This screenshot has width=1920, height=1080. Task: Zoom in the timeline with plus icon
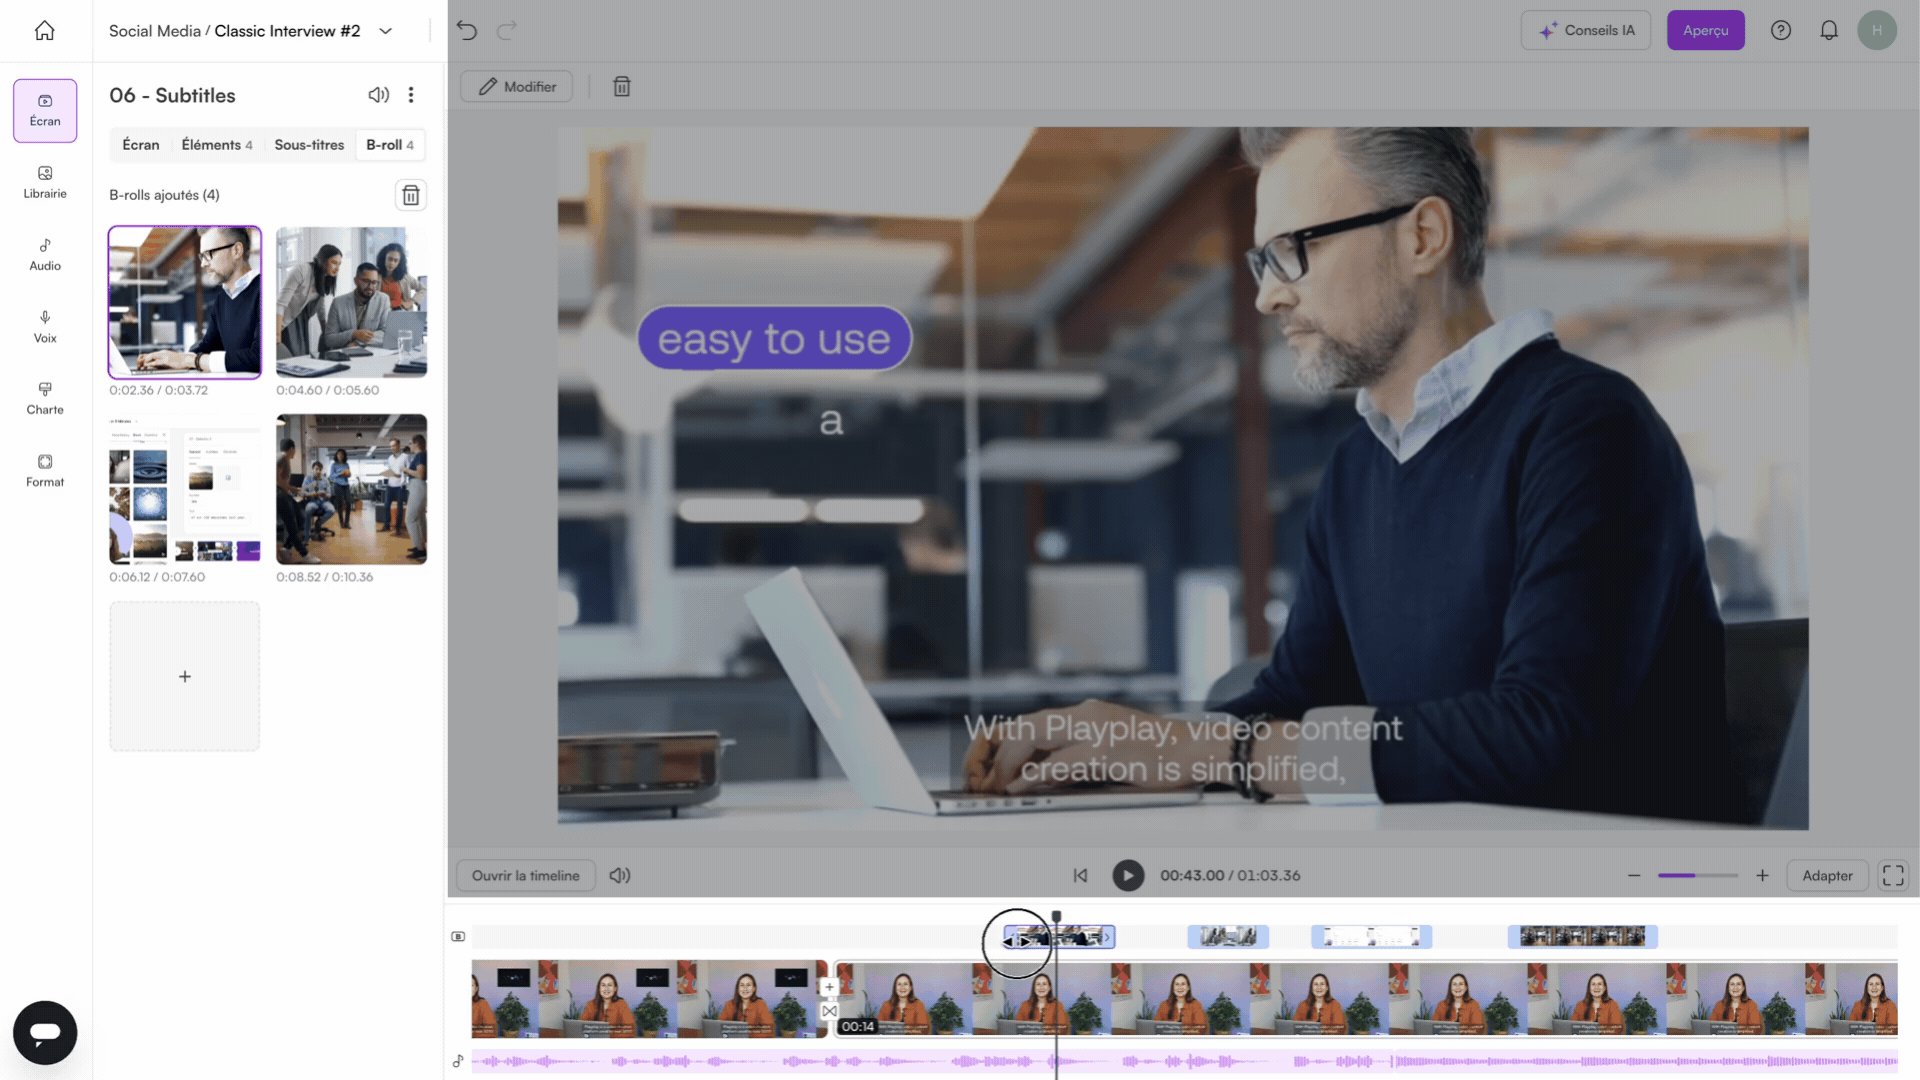pos(1762,875)
